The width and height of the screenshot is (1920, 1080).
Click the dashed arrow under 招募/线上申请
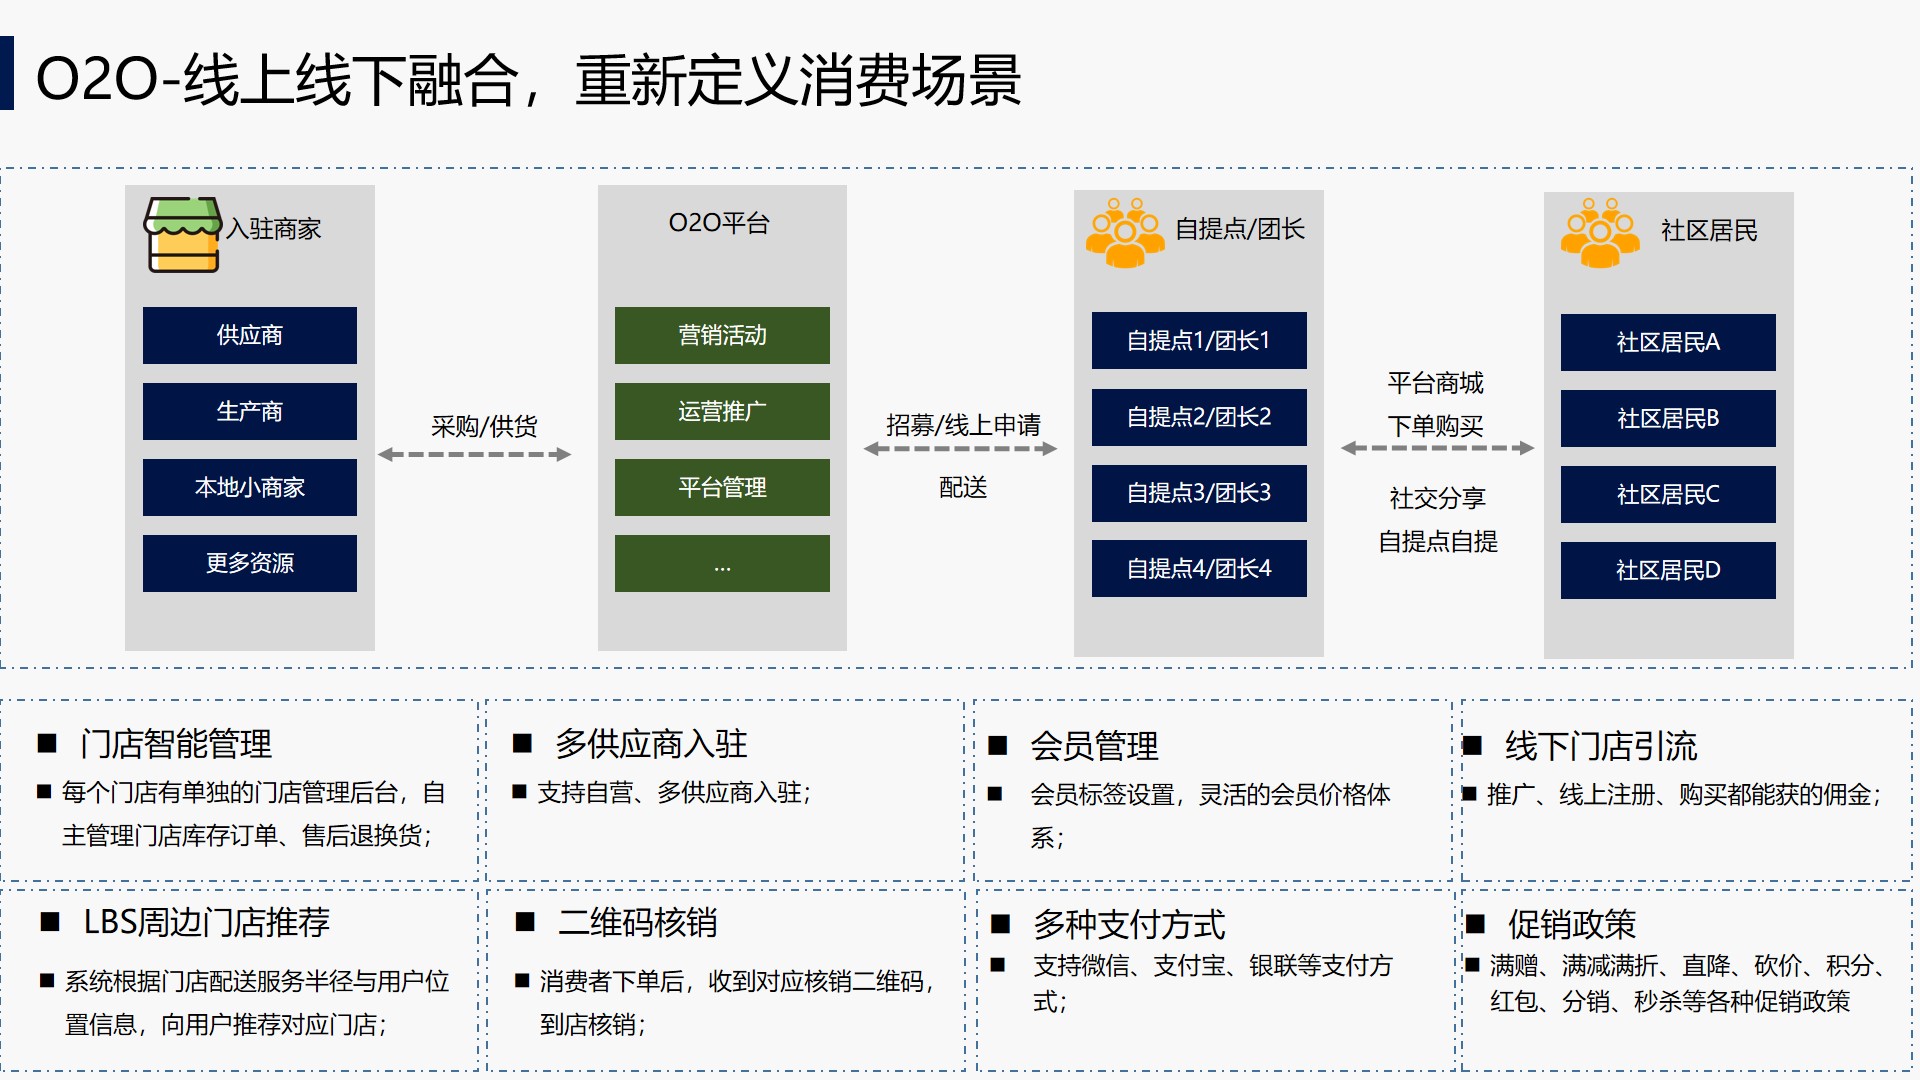(x=960, y=449)
